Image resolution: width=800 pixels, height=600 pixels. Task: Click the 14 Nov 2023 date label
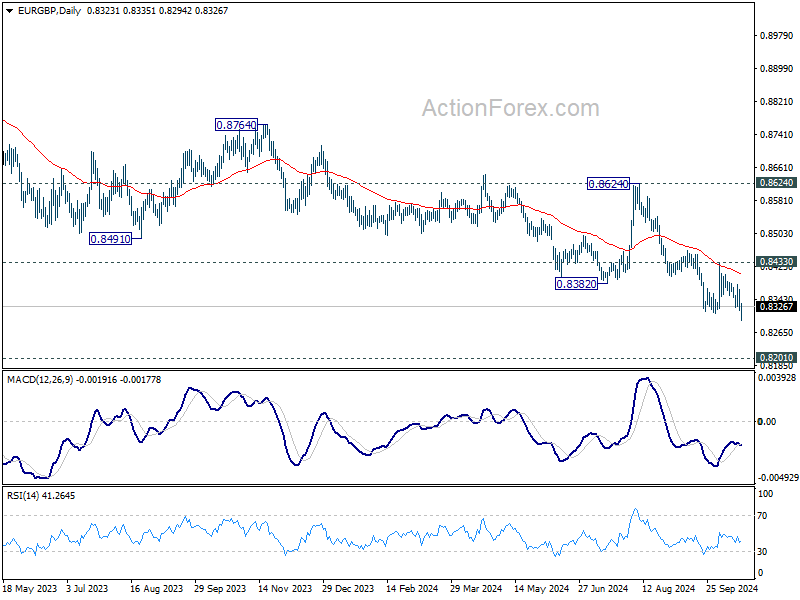pos(285,589)
